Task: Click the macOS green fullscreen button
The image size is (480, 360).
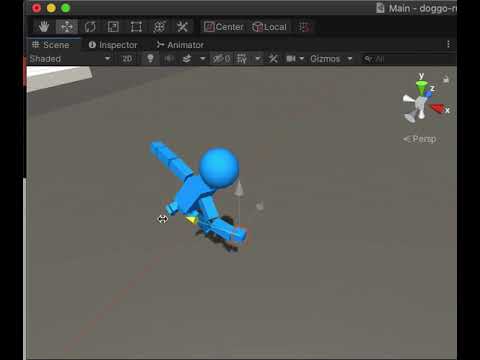Action: [66, 8]
